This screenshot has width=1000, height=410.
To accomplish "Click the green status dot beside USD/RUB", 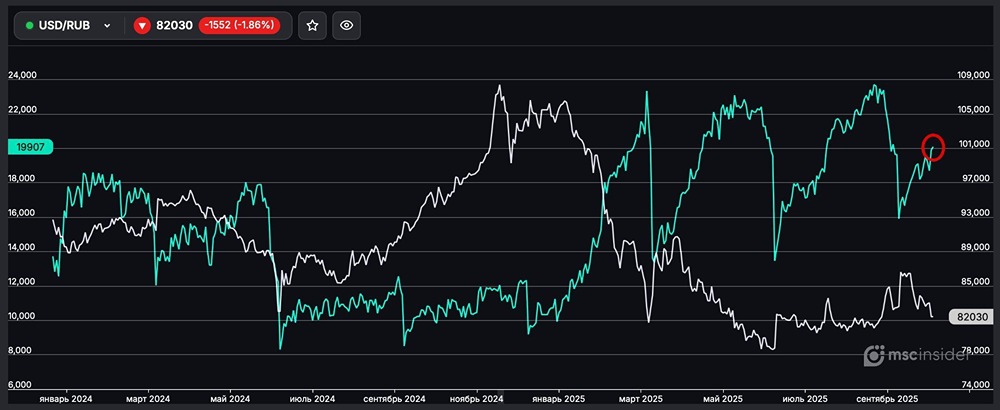I will (x=29, y=26).
